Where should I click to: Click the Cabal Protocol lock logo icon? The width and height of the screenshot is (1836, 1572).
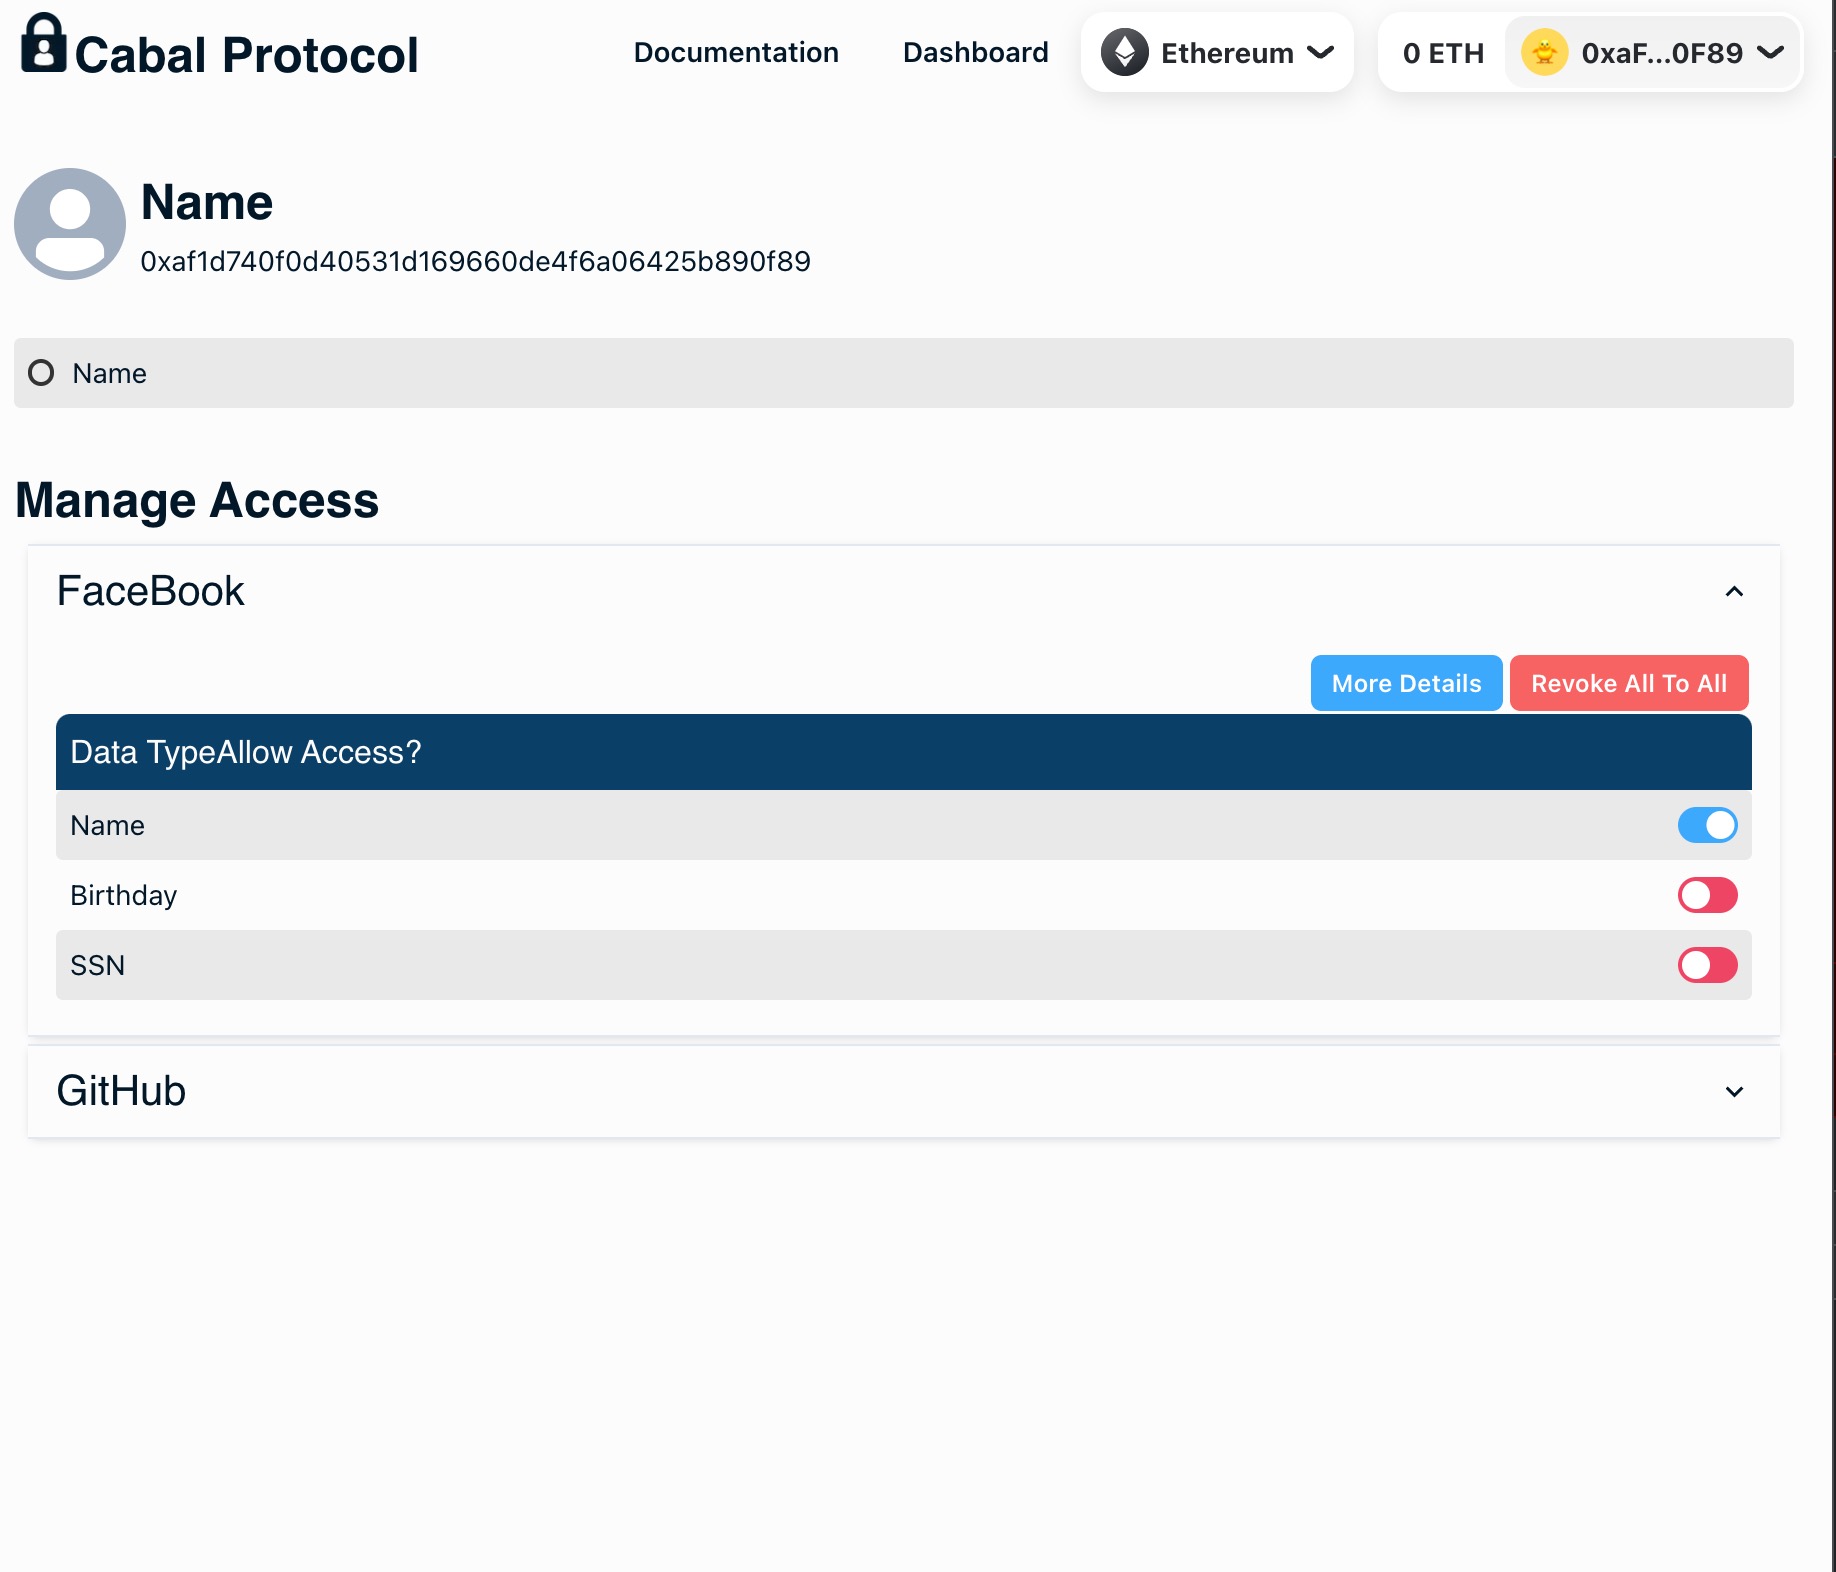pos(44,43)
